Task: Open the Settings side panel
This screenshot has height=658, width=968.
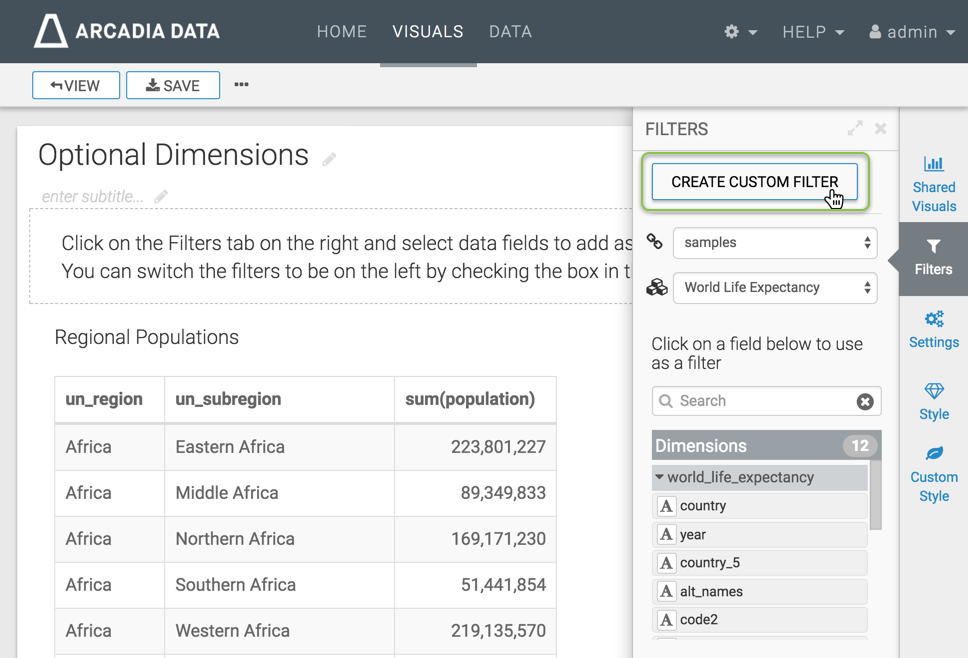Action: tap(933, 329)
